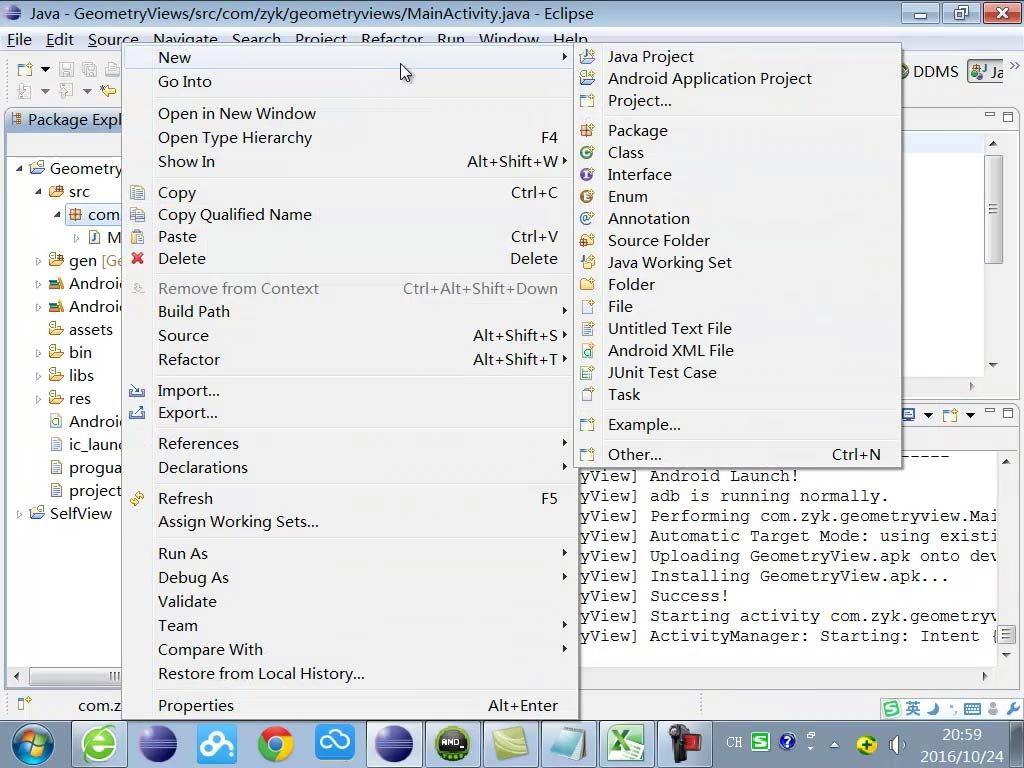Open the Windows Start button
Image resolution: width=1024 pixels, height=768 pixels.
click(x=33, y=744)
